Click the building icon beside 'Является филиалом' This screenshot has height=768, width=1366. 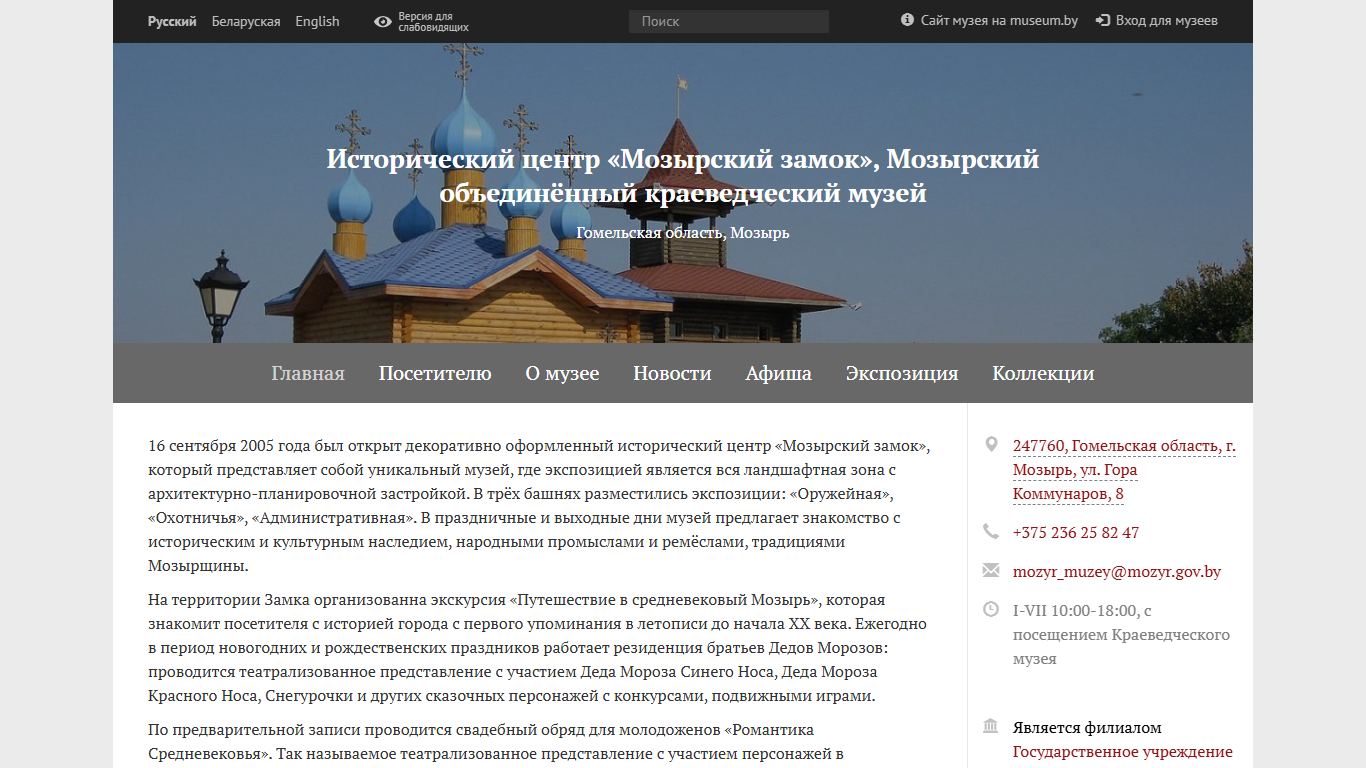[991, 726]
